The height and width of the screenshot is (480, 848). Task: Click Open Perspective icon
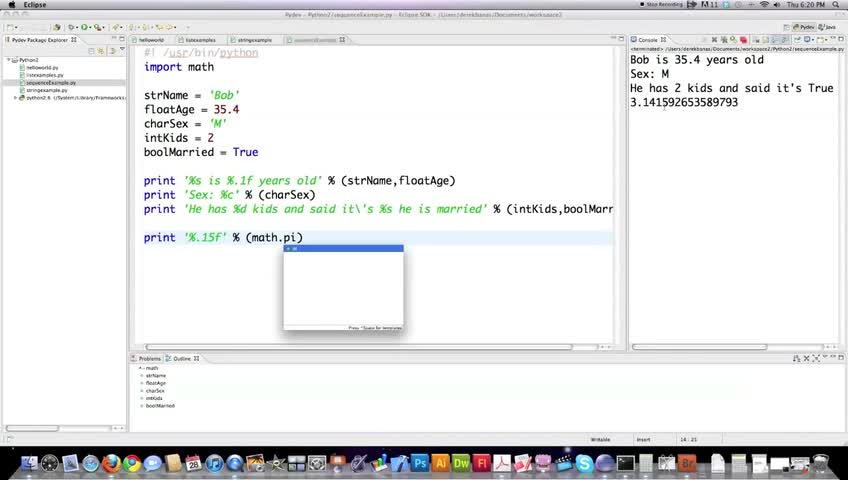point(786,27)
